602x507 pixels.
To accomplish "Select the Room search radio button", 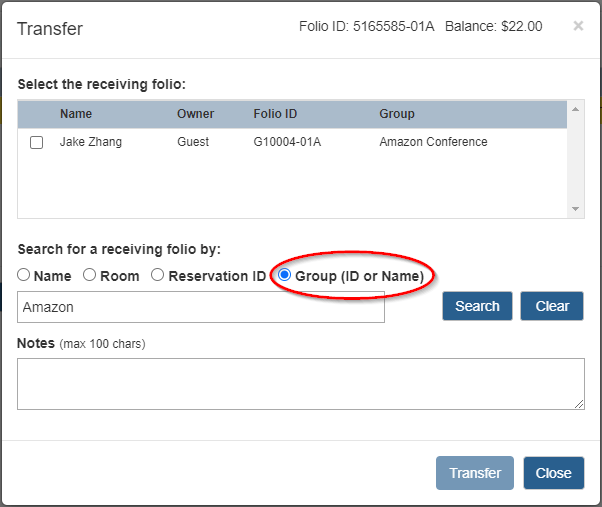I will pos(89,275).
